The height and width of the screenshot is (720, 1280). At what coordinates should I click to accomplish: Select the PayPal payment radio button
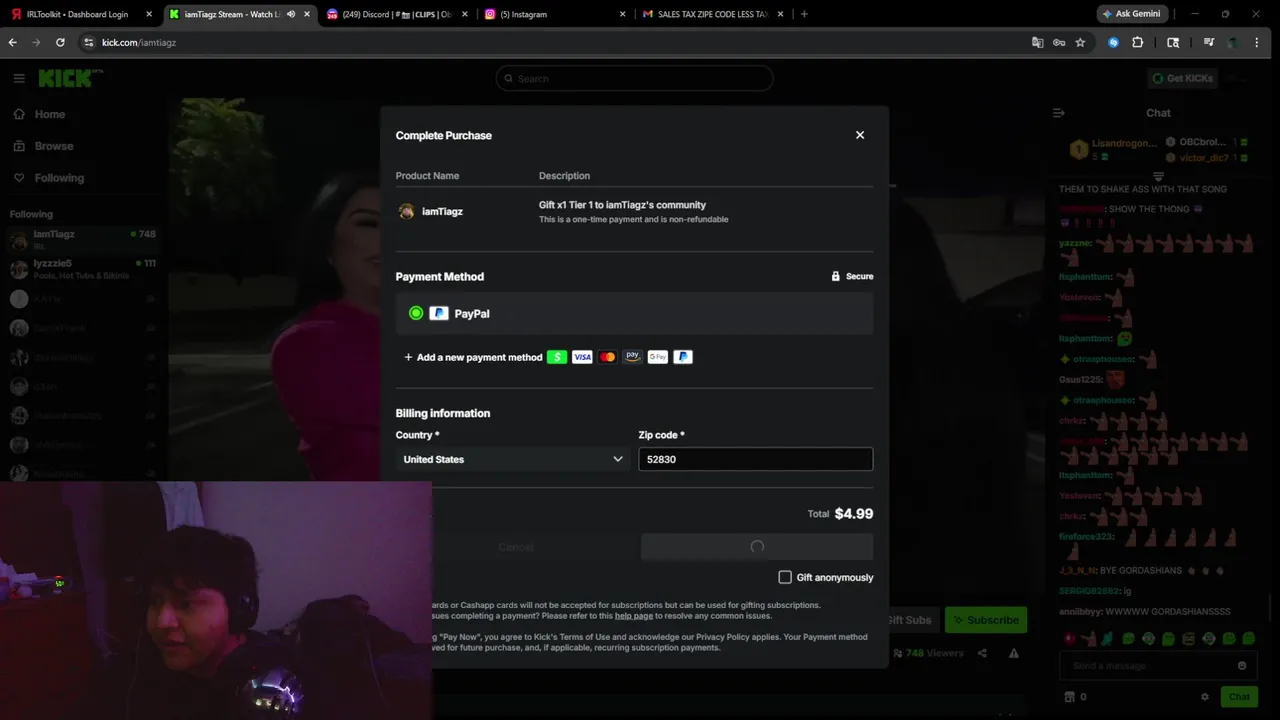[416, 313]
